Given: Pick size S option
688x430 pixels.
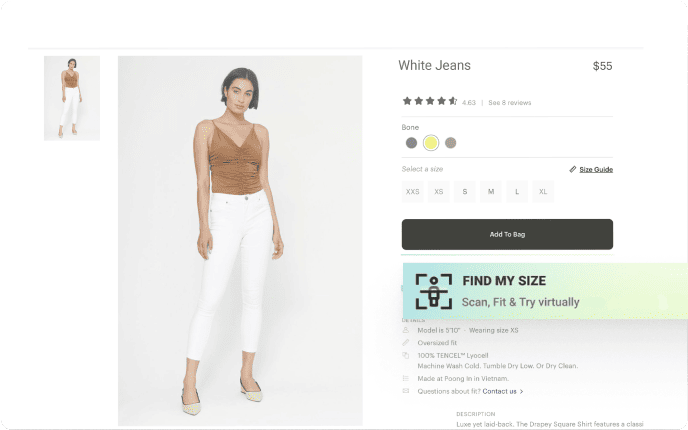Looking at the screenshot, I should pos(464,191).
